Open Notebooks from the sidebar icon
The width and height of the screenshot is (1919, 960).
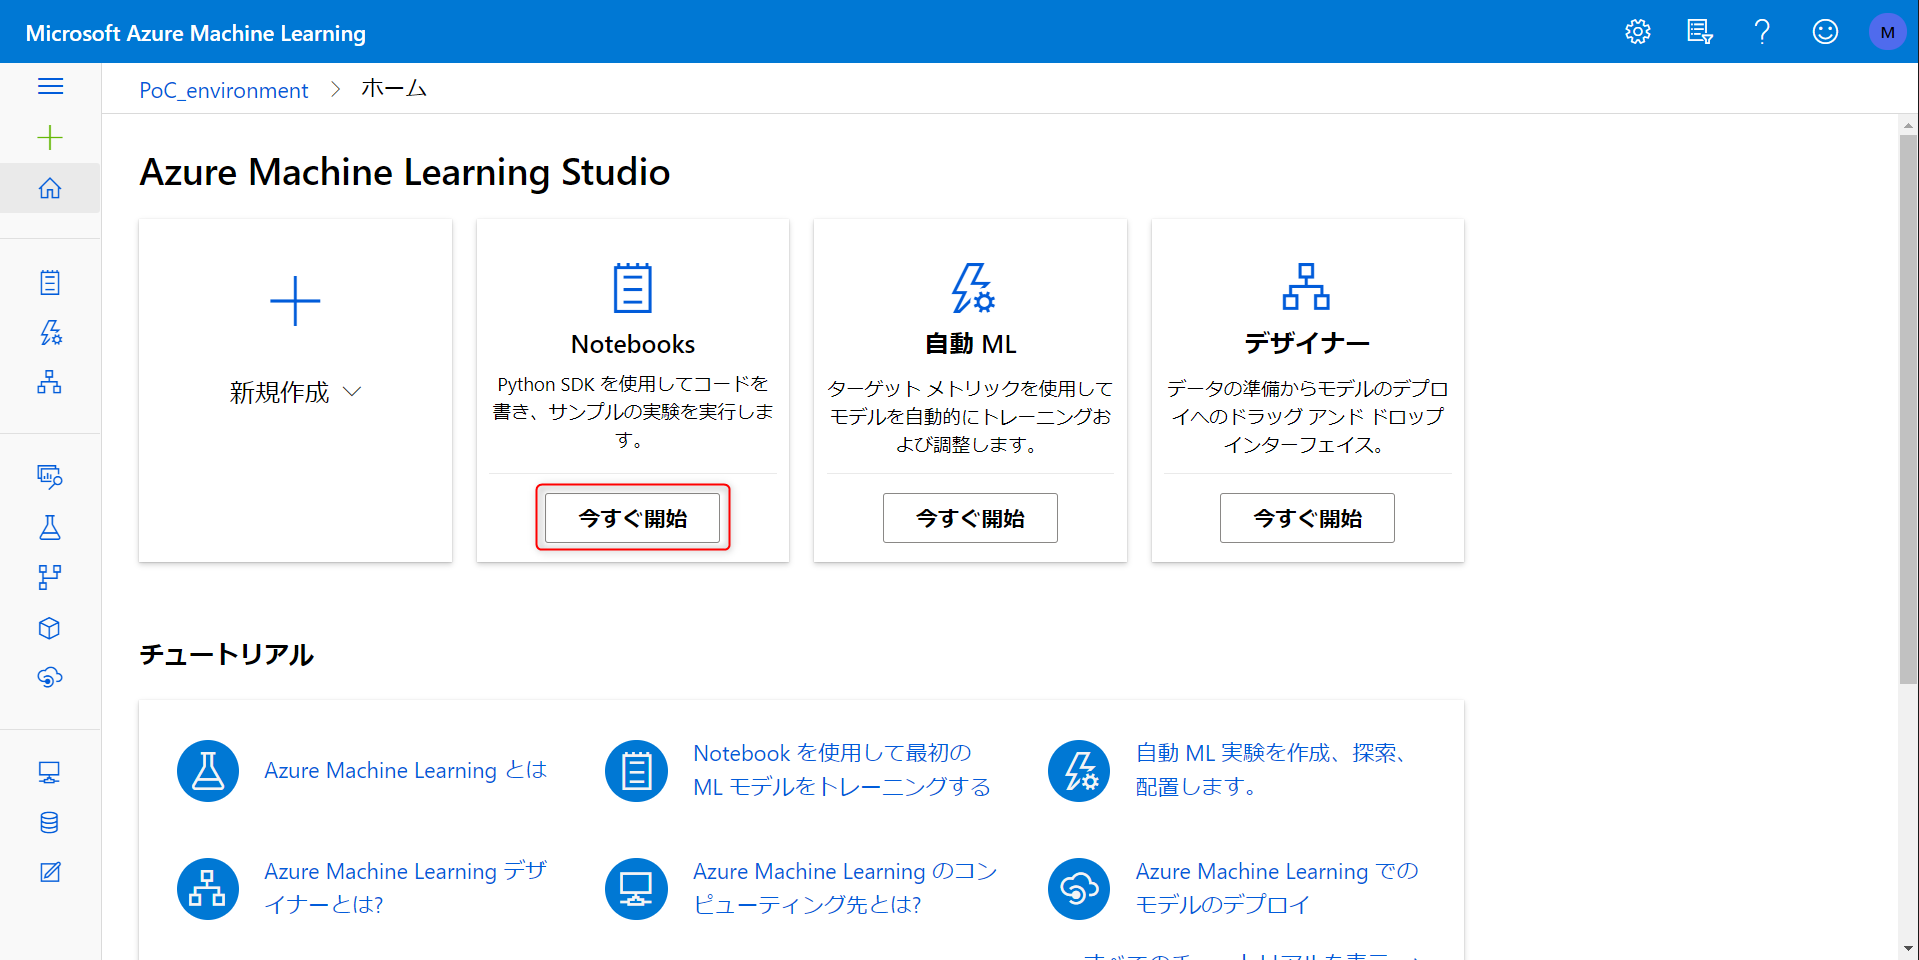(x=50, y=283)
